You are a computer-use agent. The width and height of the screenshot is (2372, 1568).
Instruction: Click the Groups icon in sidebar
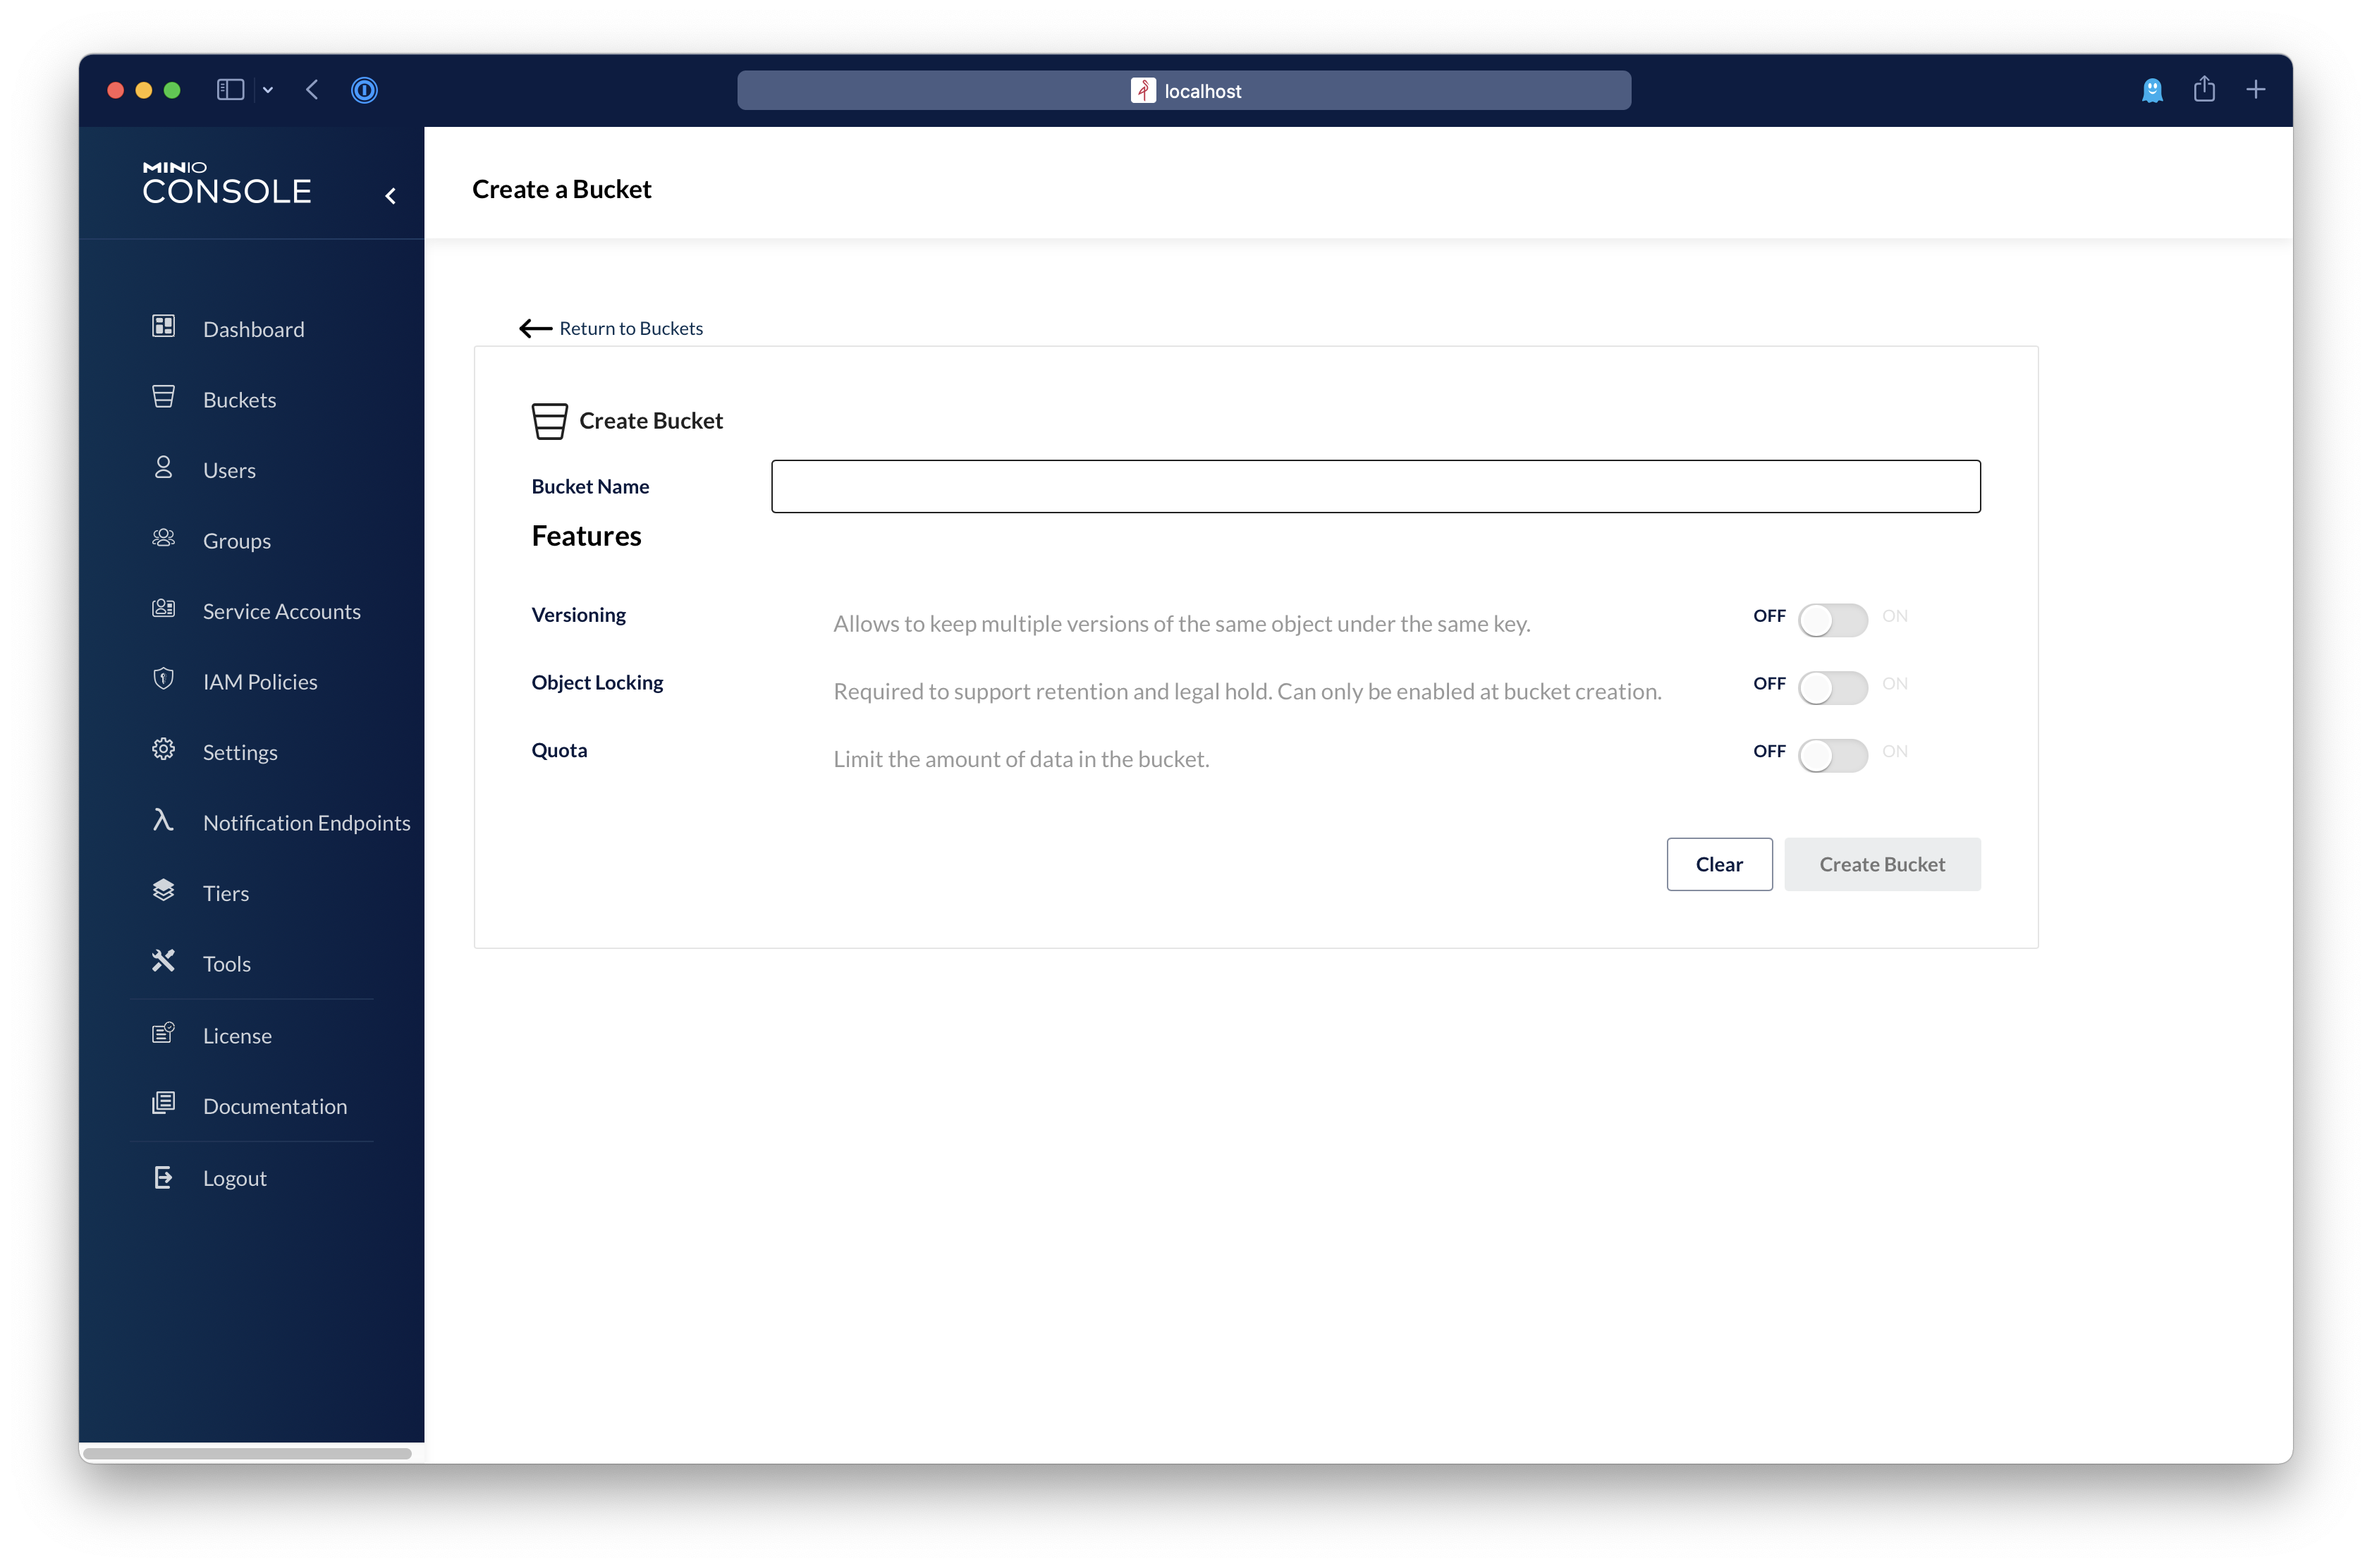click(x=163, y=539)
